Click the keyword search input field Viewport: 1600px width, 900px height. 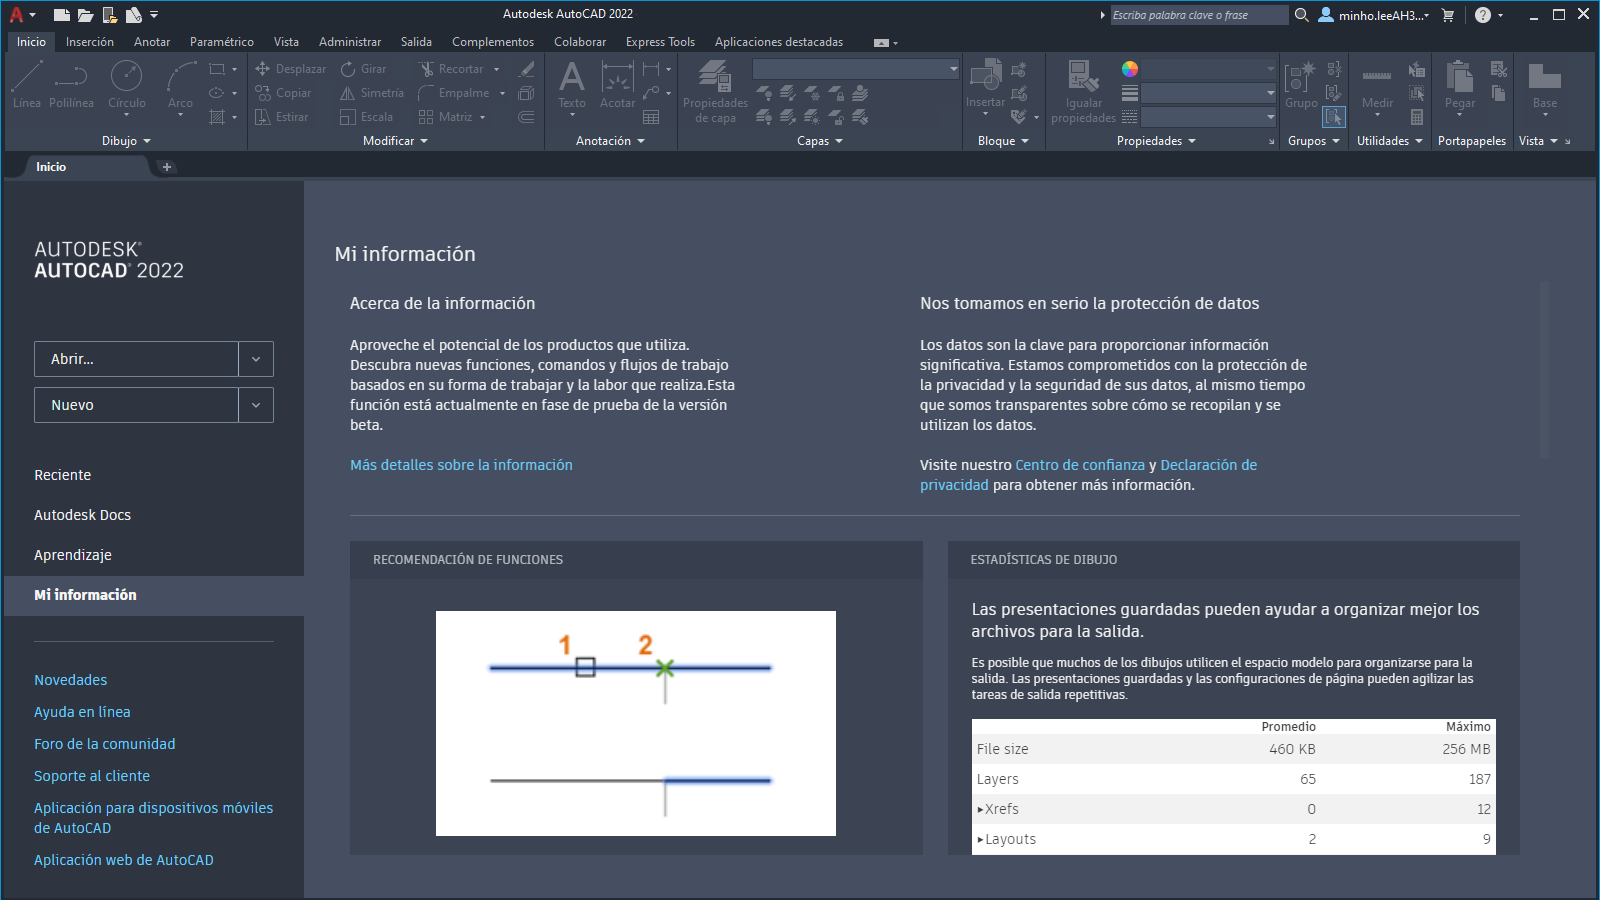tap(1199, 15)
